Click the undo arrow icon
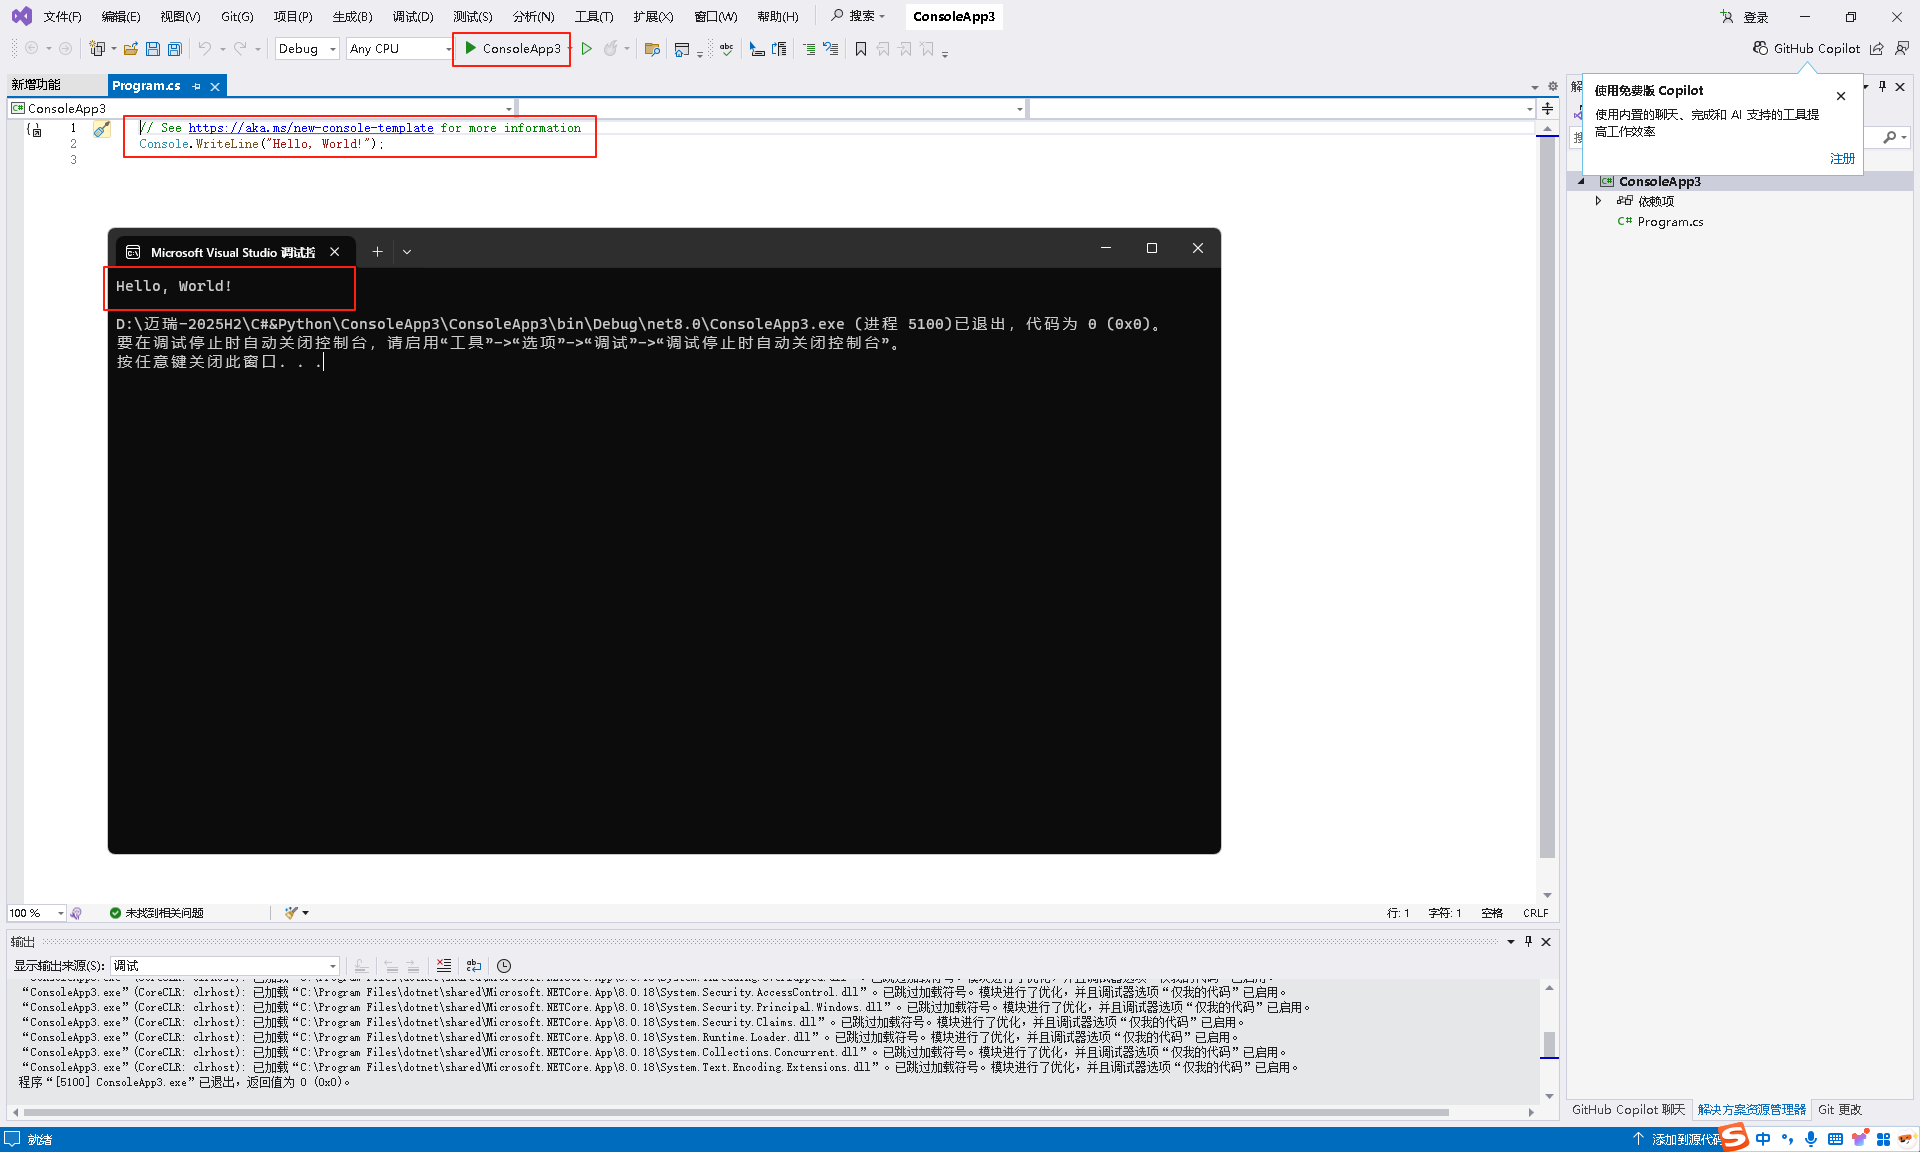This screenshot has height=1152, width=1920. click(x=205, y=48)
